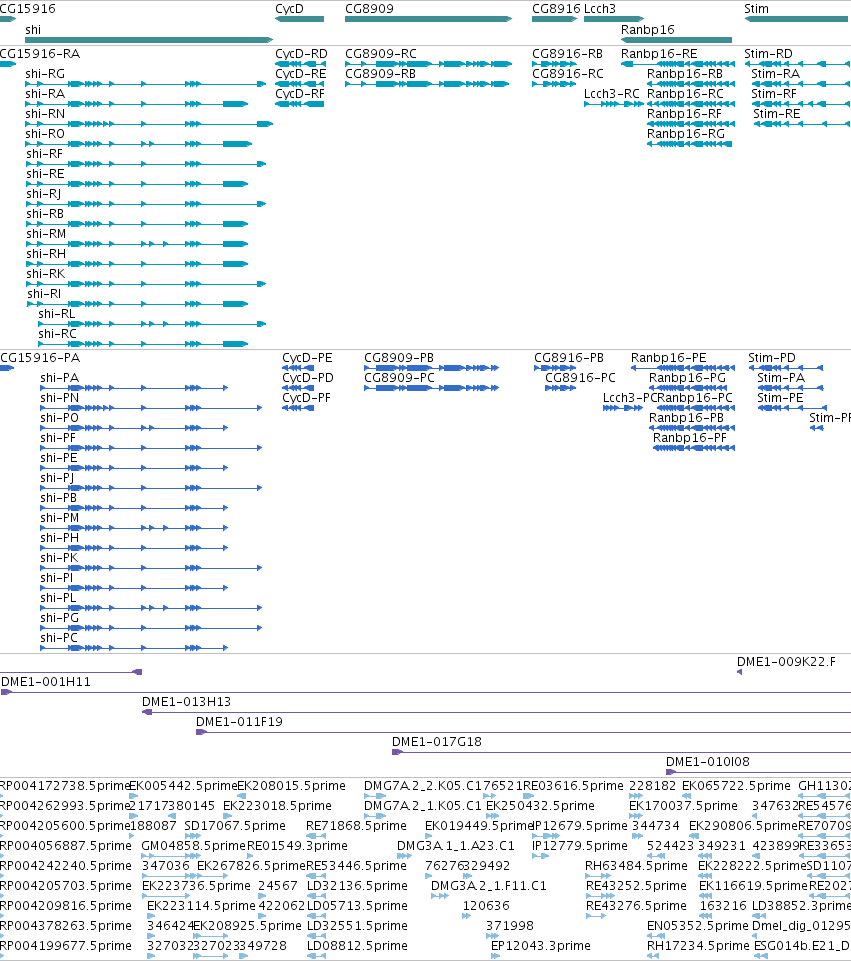
Task: Select transcript shi-RN
Action: click(x=149, y=124)
